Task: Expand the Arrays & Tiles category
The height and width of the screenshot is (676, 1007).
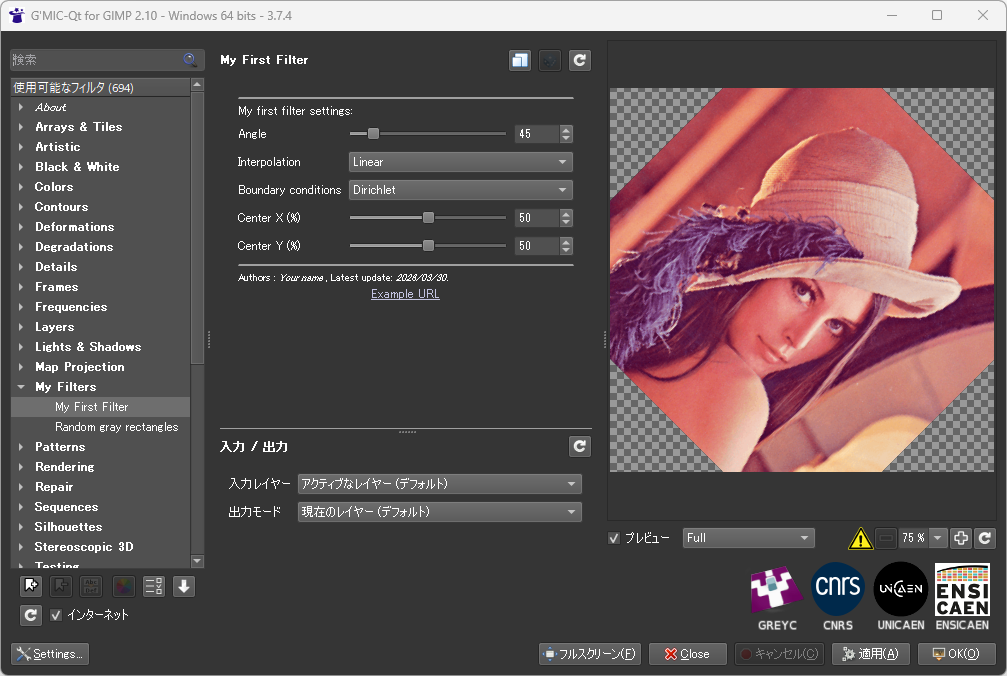Action: [x=21, y=127]
